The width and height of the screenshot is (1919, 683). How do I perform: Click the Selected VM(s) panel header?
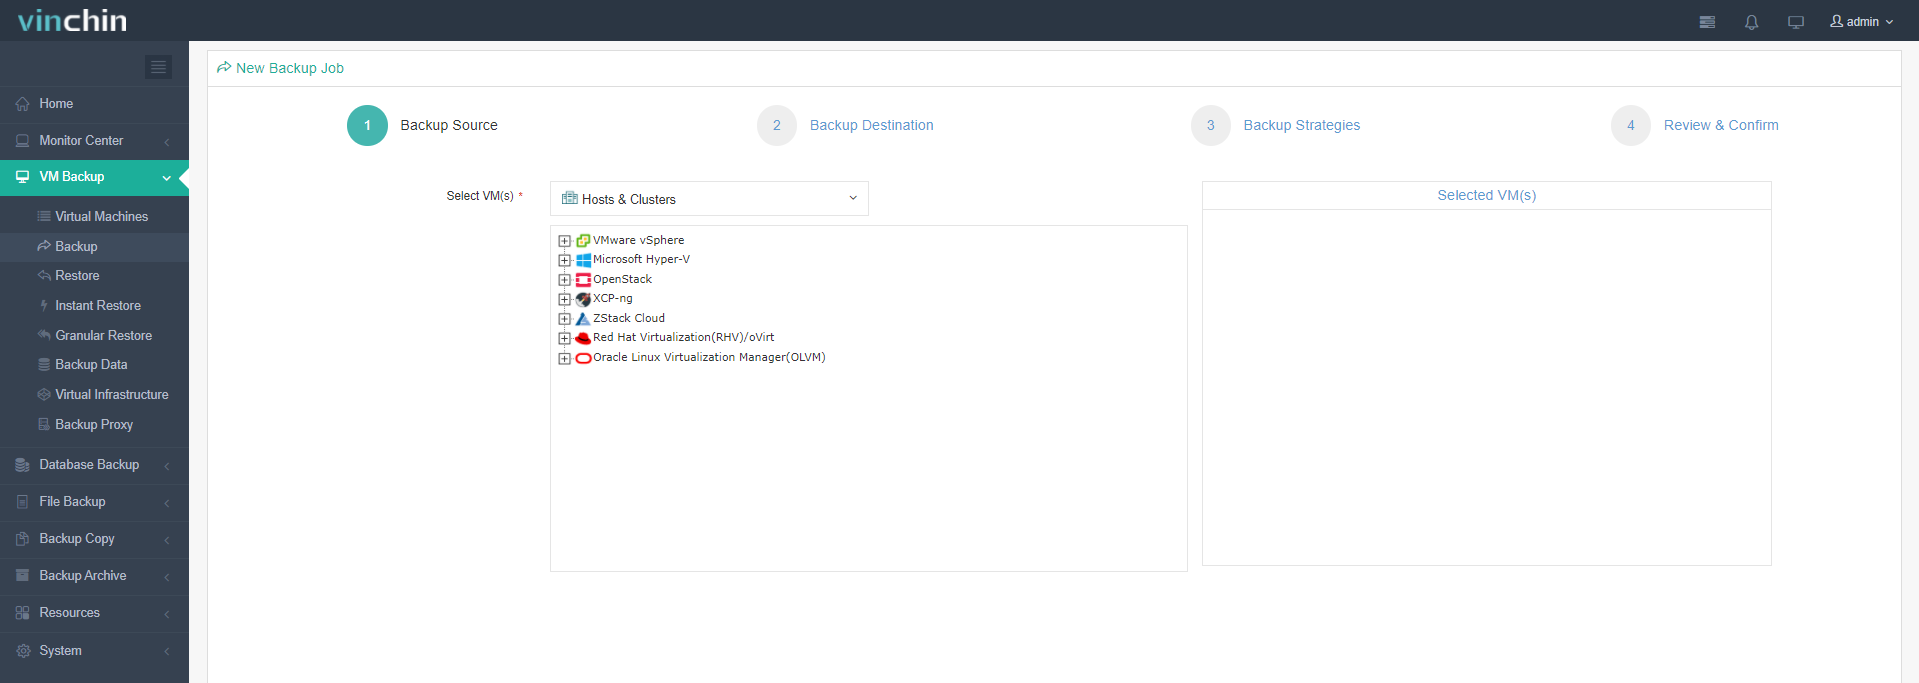(1486, 195)
